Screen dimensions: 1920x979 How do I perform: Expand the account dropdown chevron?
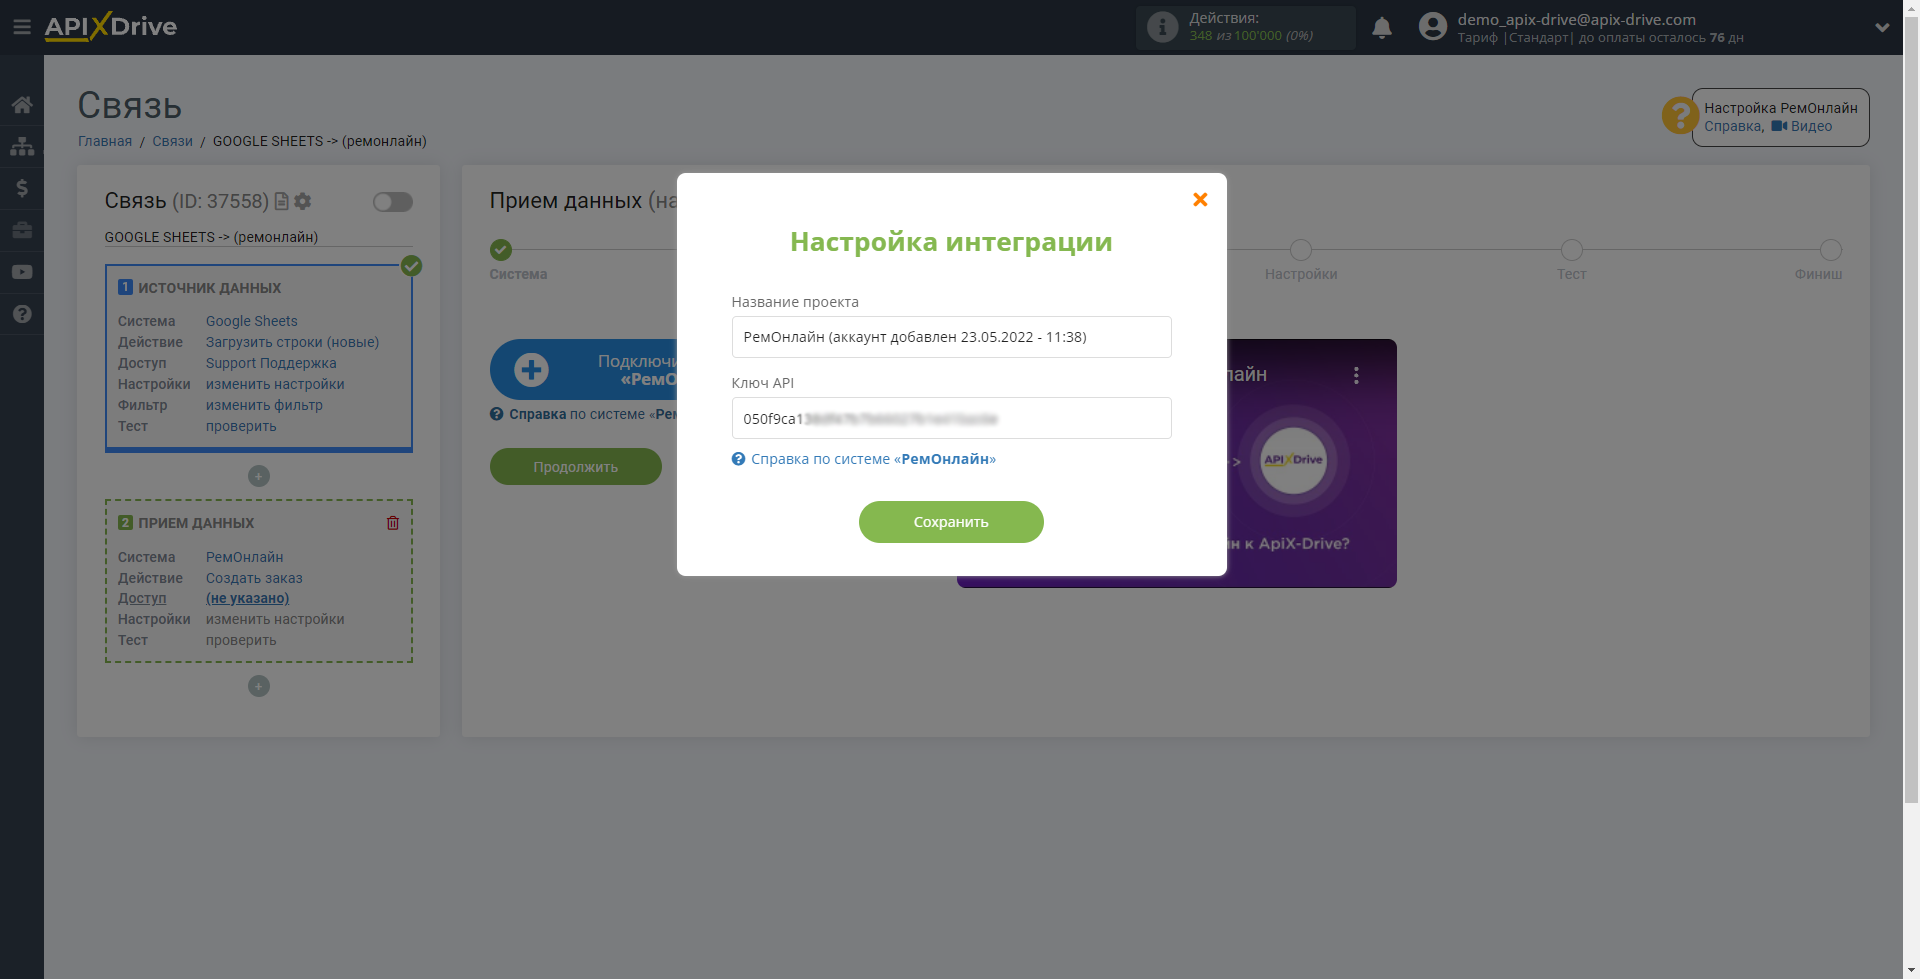(x=1882, y=27)
